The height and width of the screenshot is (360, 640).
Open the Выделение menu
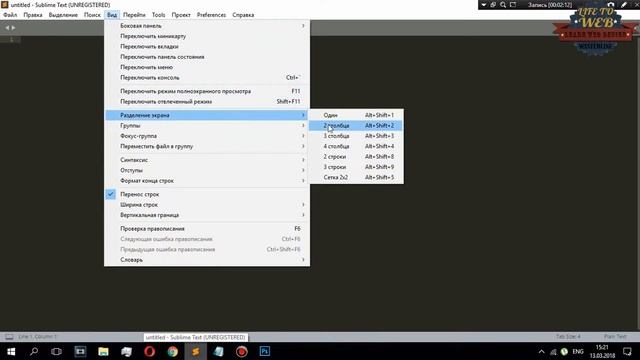(63, 15)
